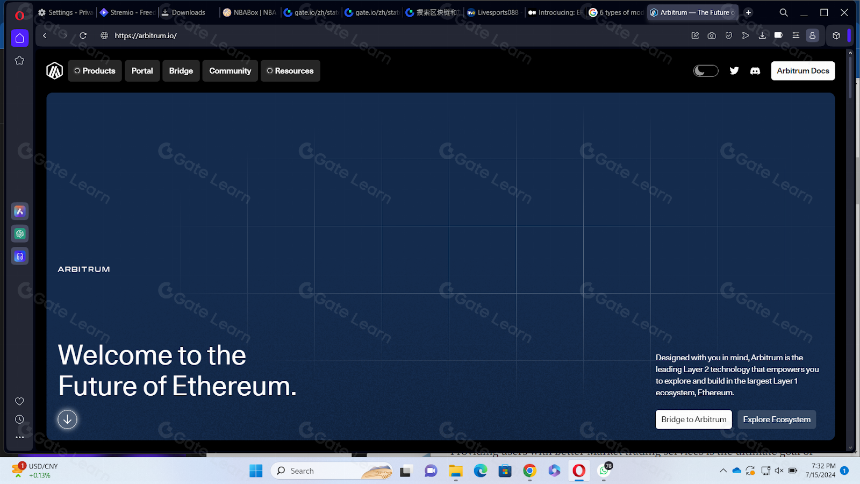Switch to the Downloads browser tab
The height and width of the screenshot is (484, 860).
(188, 13)
